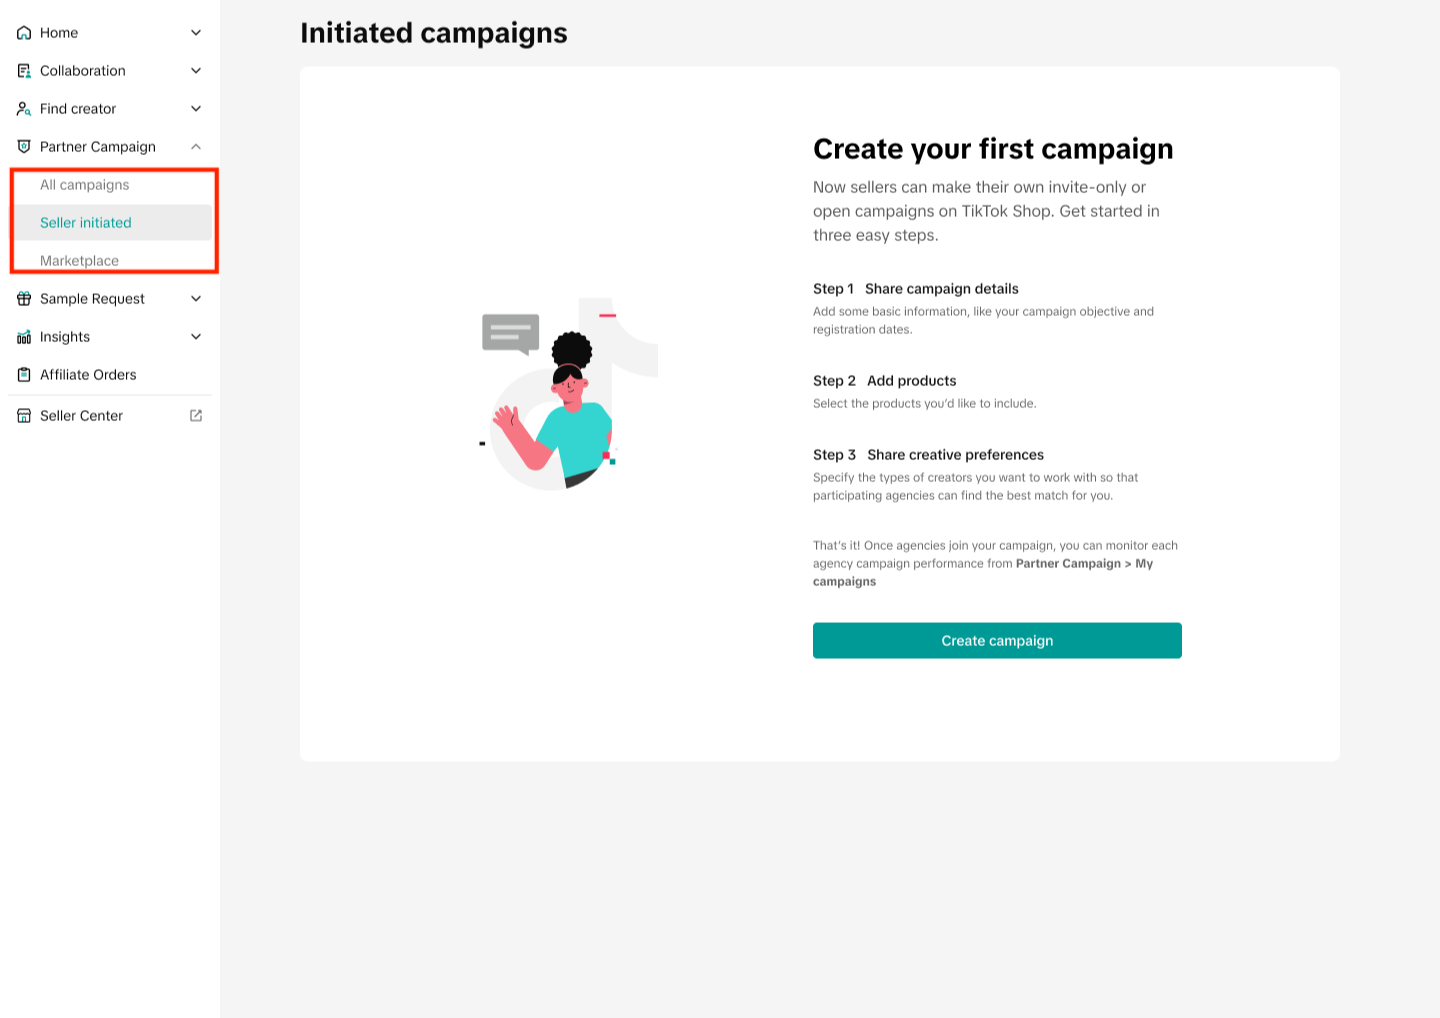Expand the Home menu chevron

point(196,33)
